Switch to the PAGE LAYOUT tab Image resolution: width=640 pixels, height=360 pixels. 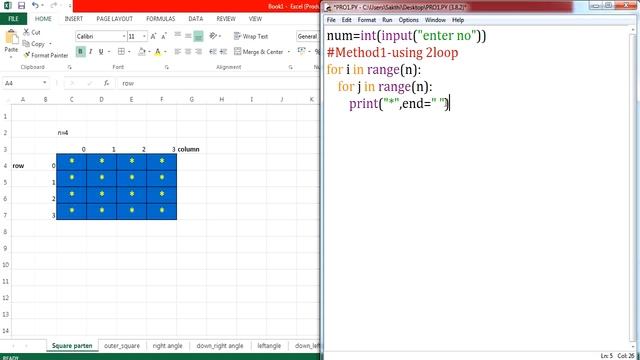coord(114,19)
